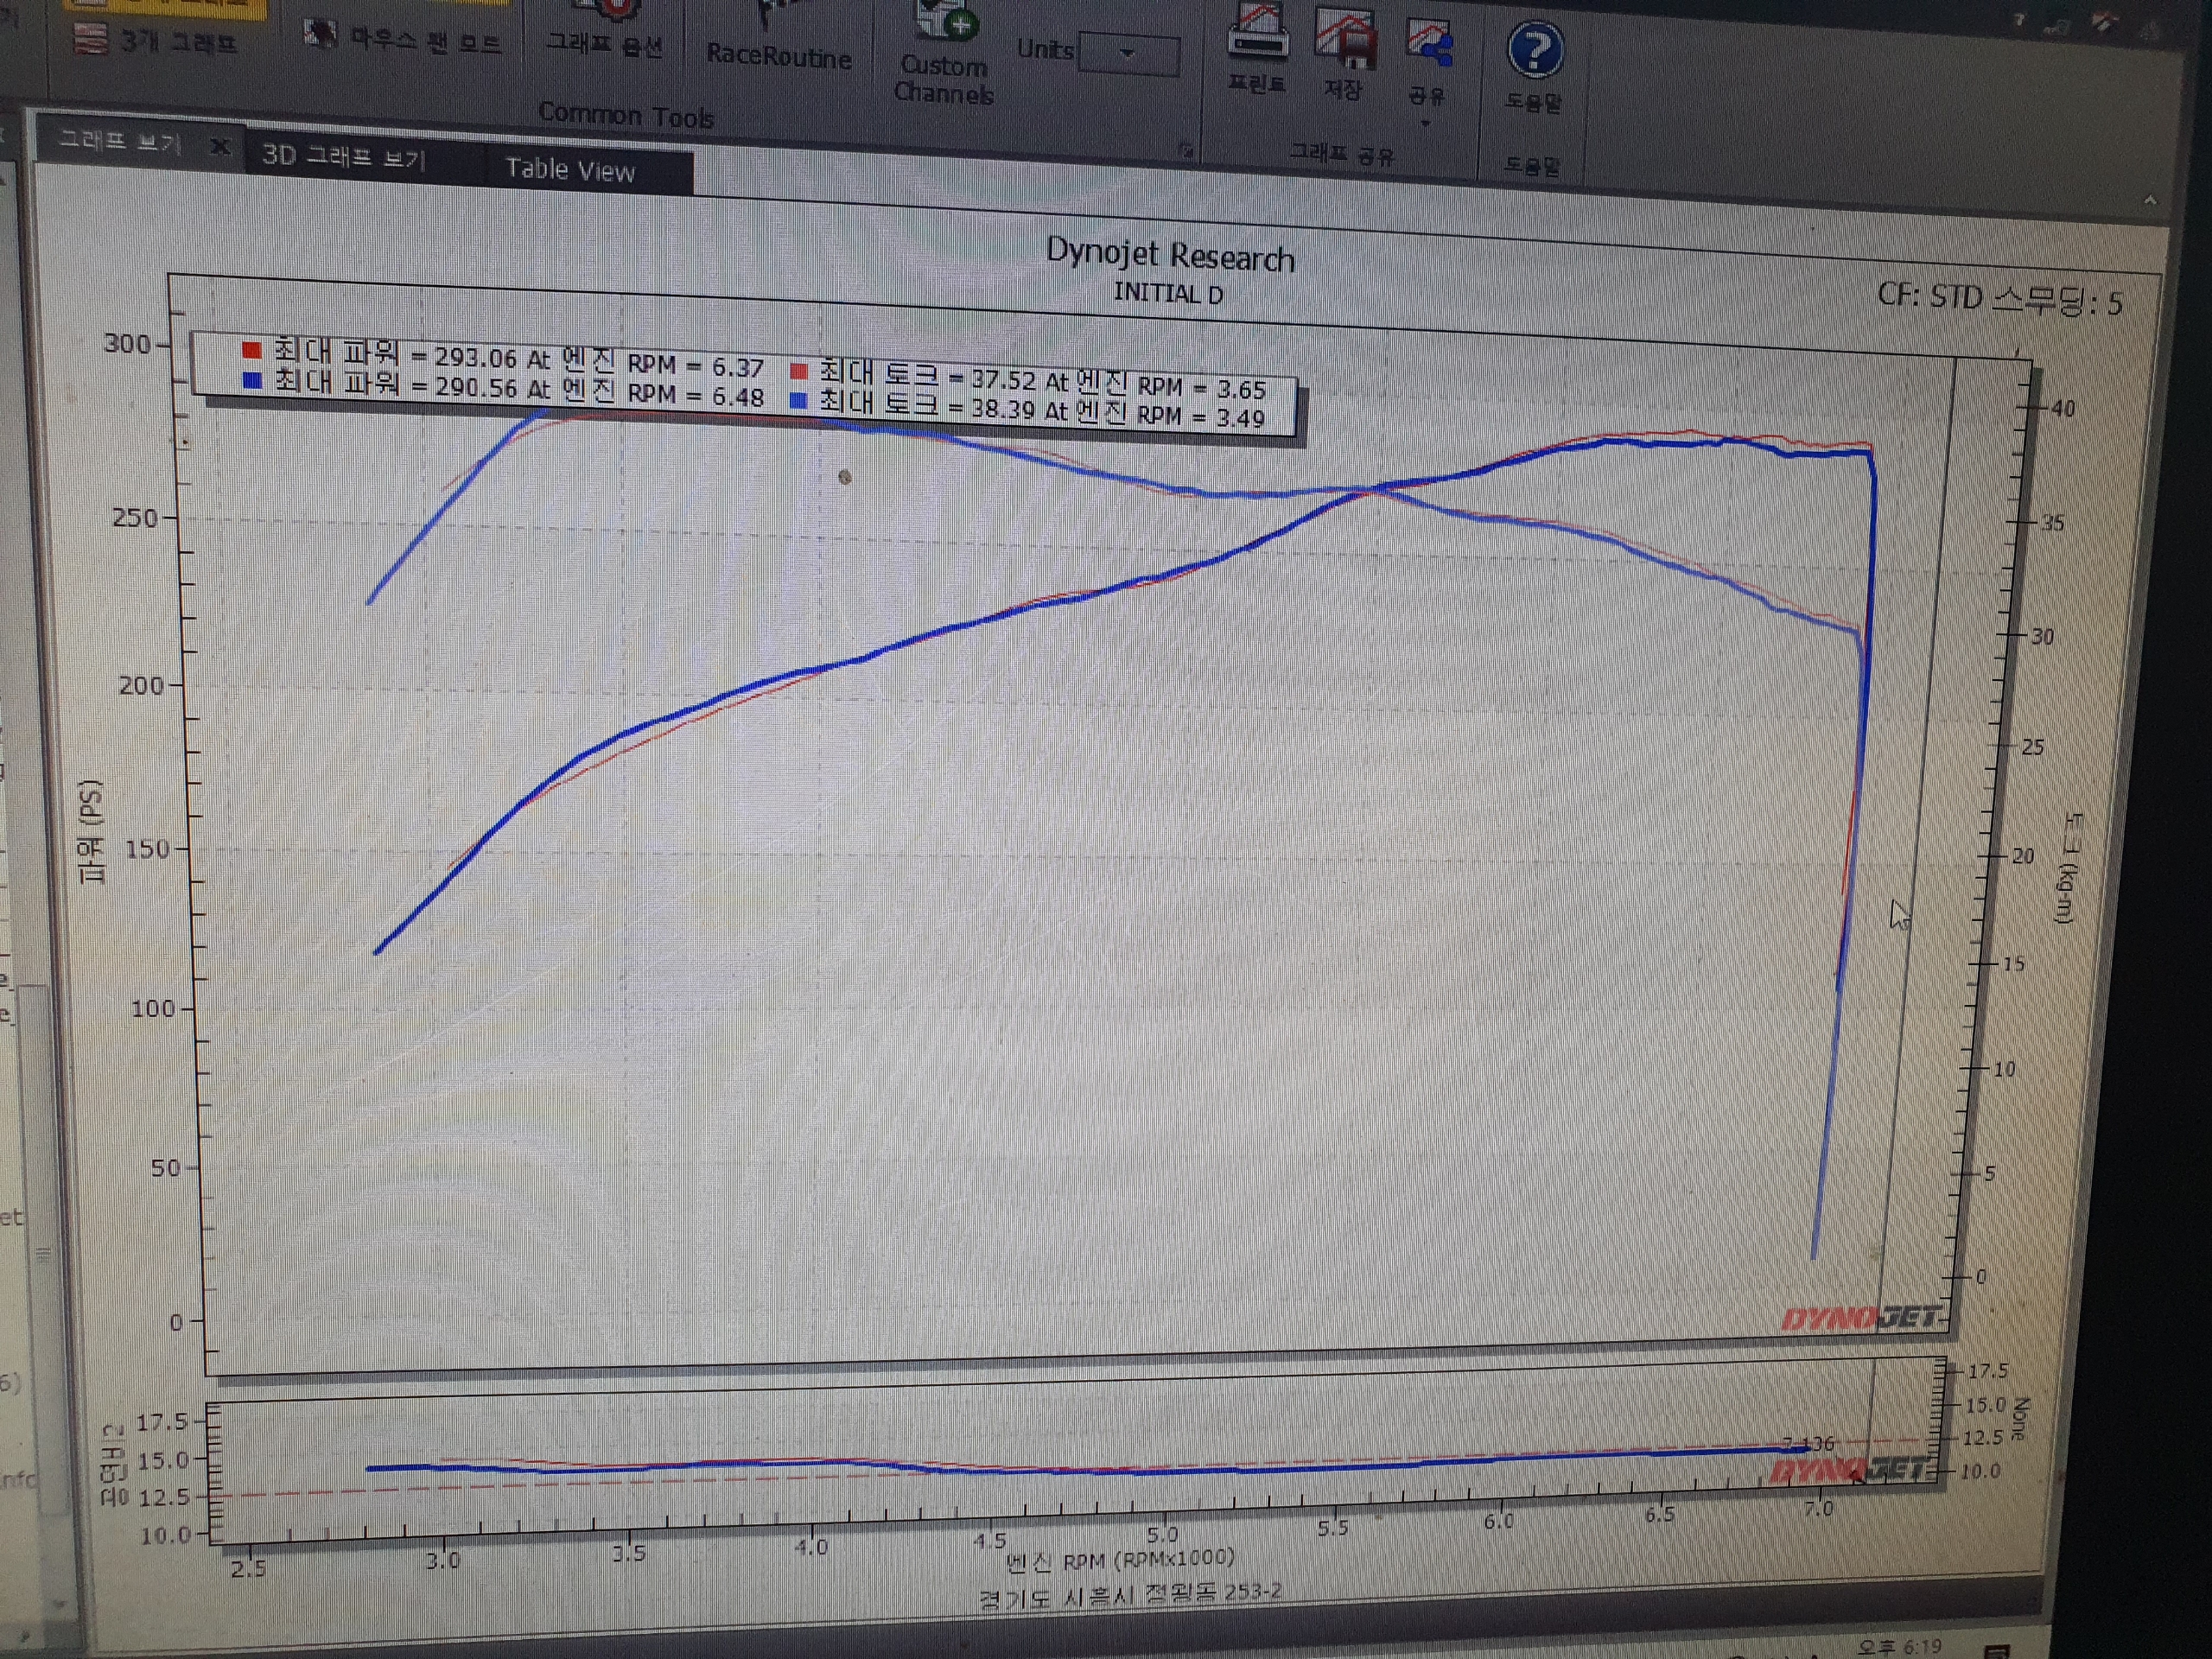
Task: Enable 마우스 팬 모드 pan tool
Action: click(404, 40)
